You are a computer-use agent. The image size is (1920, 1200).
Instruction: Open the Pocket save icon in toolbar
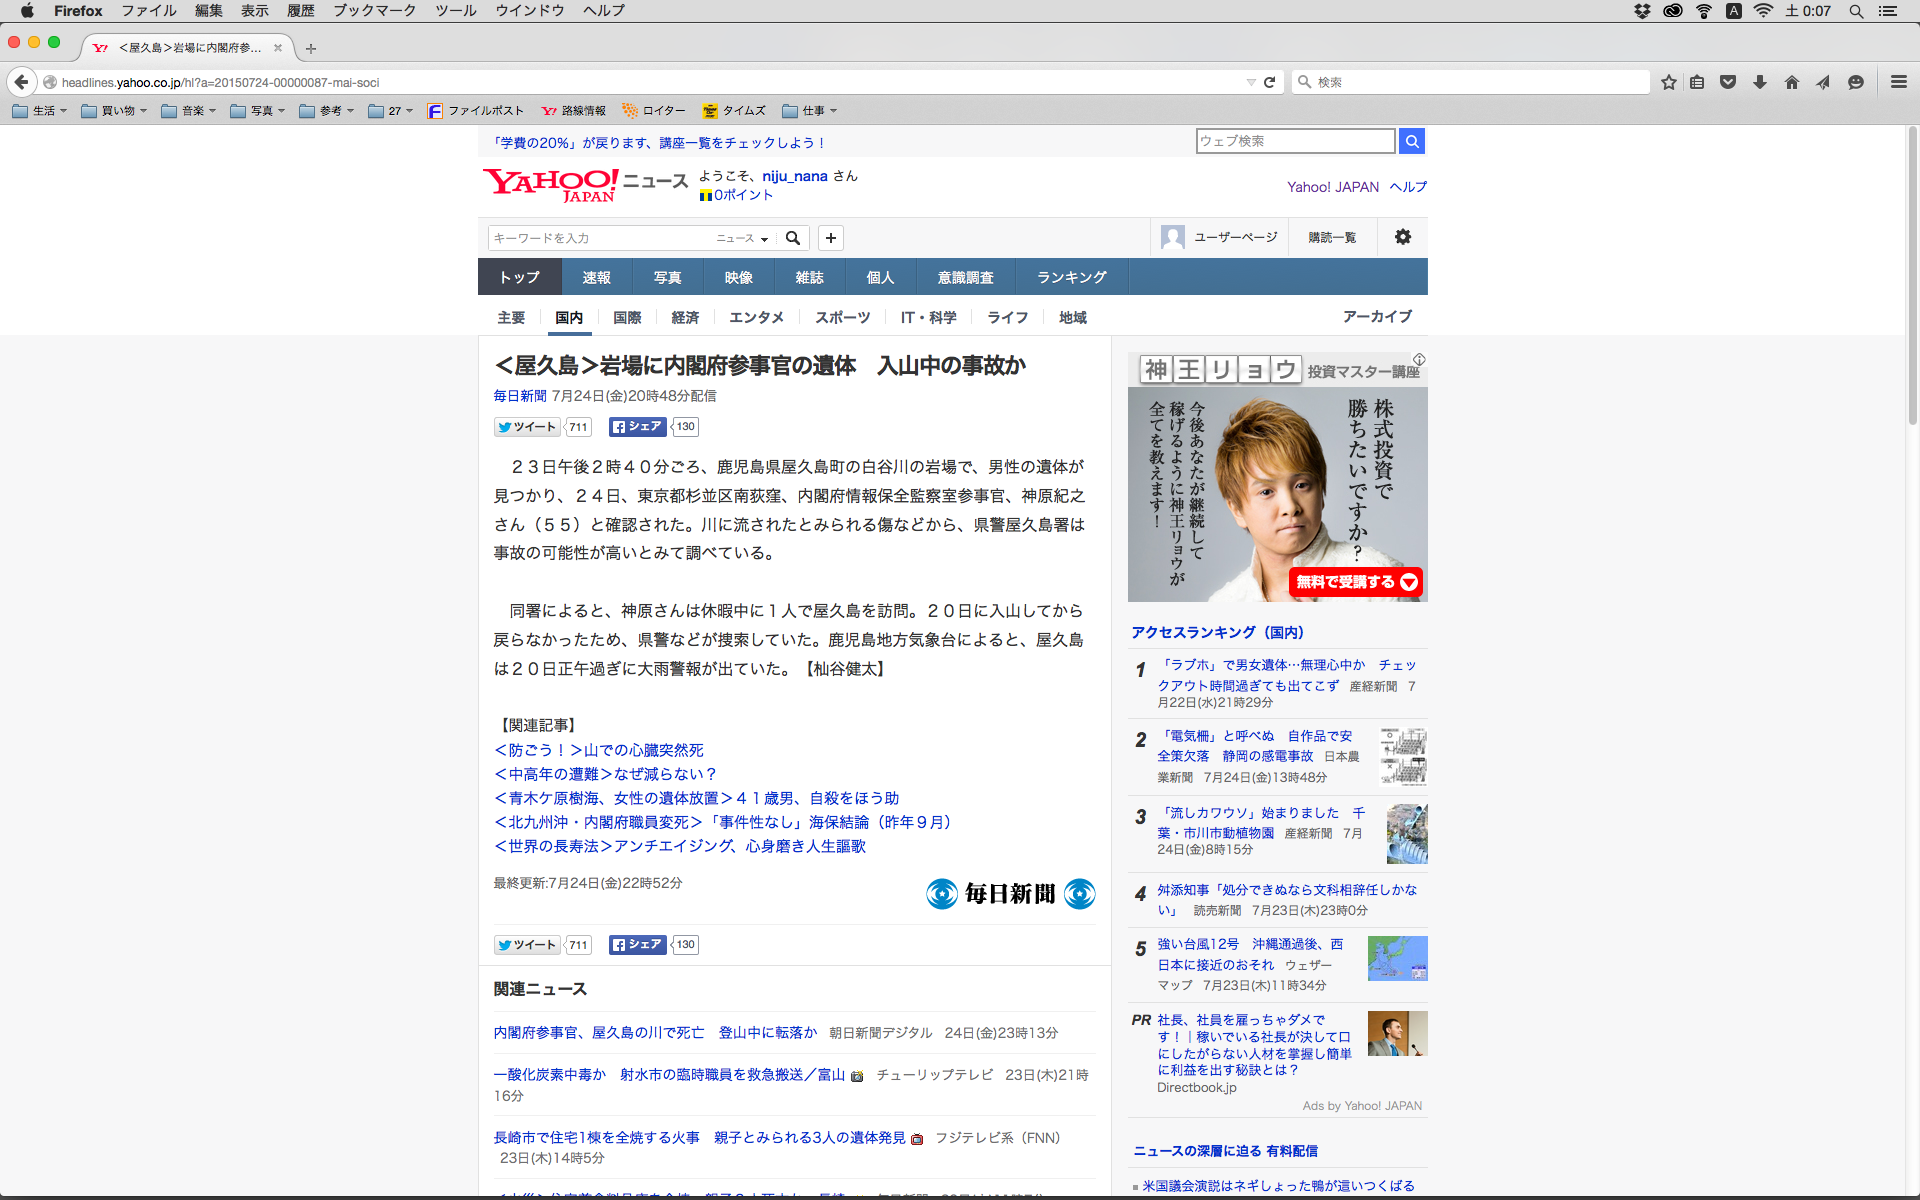(x=1728, y=82)
